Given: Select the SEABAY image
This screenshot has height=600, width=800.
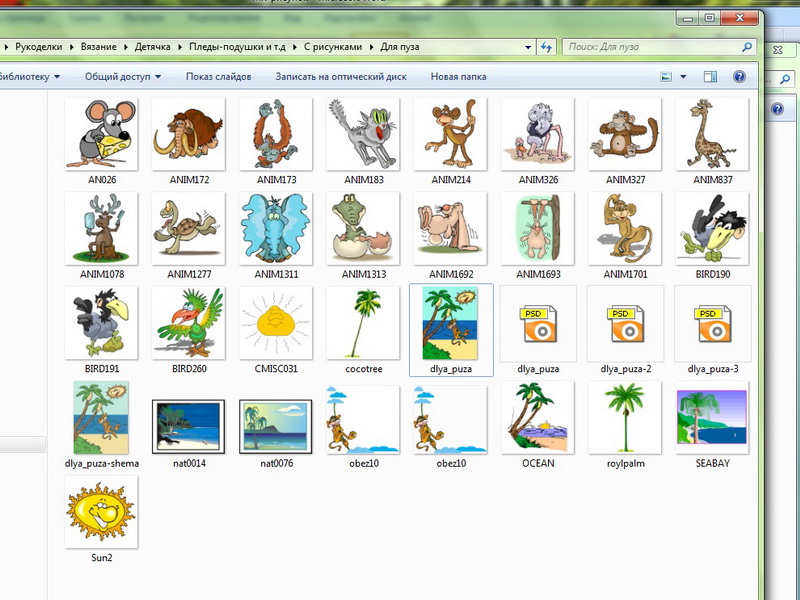Looking at the screenshot, I should coord(712,417).
